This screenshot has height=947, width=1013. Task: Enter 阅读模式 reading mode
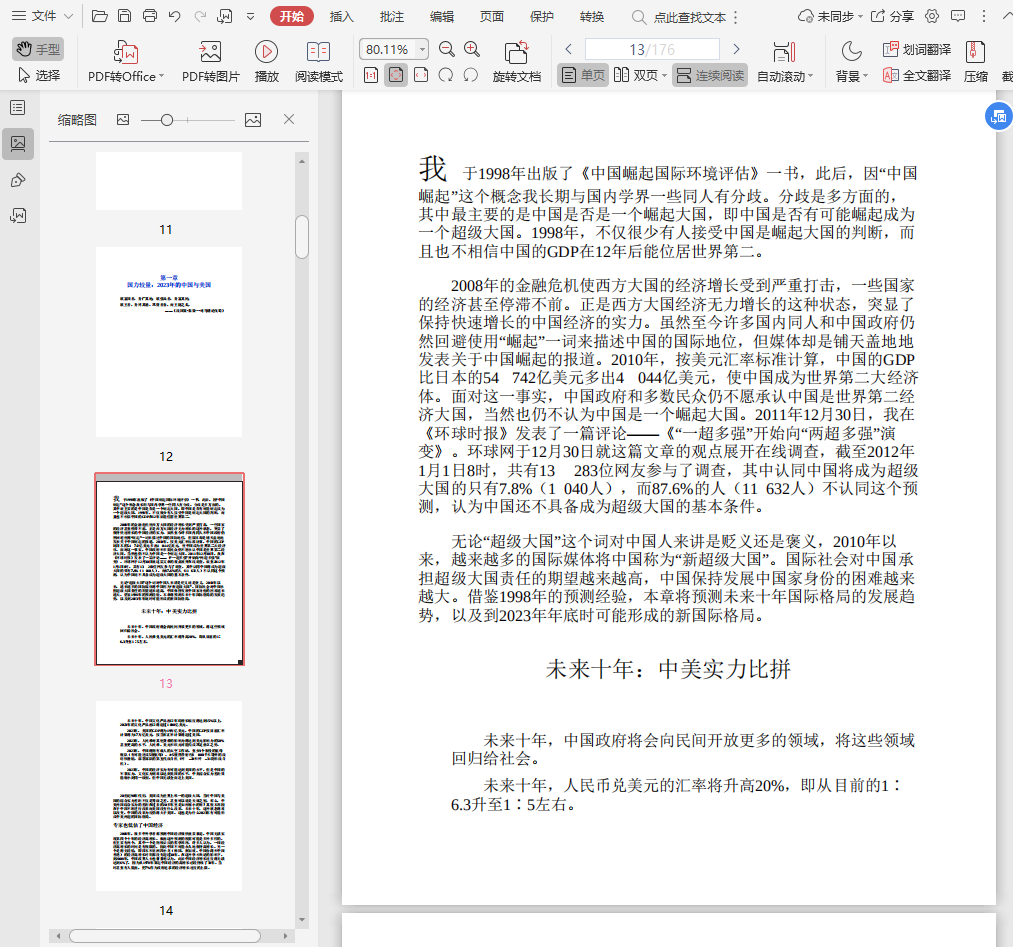319,61
